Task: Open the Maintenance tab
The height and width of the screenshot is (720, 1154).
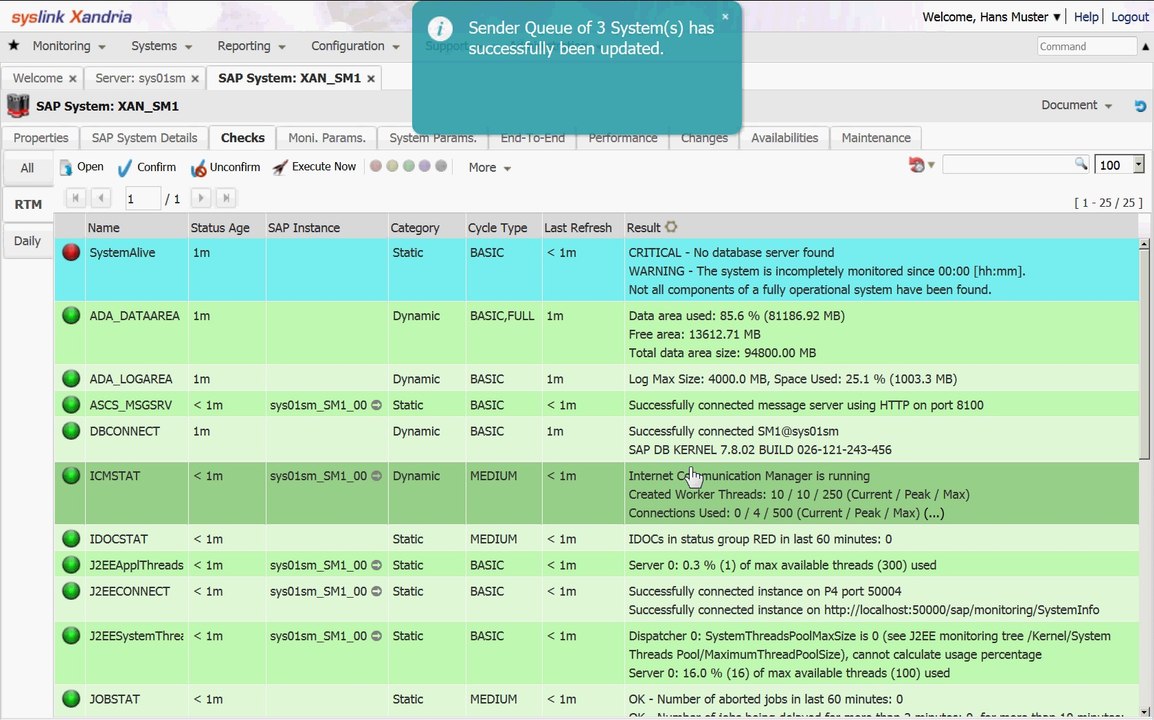Action: coord(876,138)
